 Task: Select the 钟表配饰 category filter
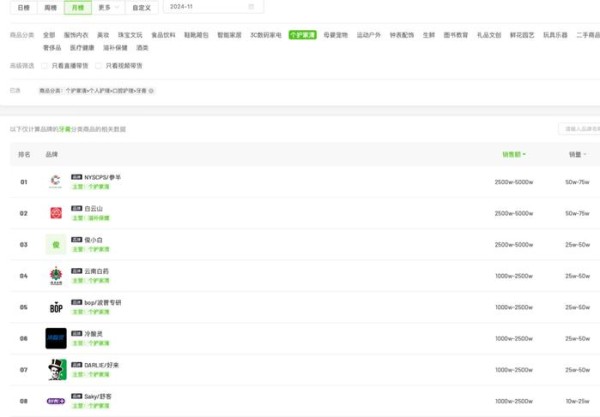[x=402, y=35]
